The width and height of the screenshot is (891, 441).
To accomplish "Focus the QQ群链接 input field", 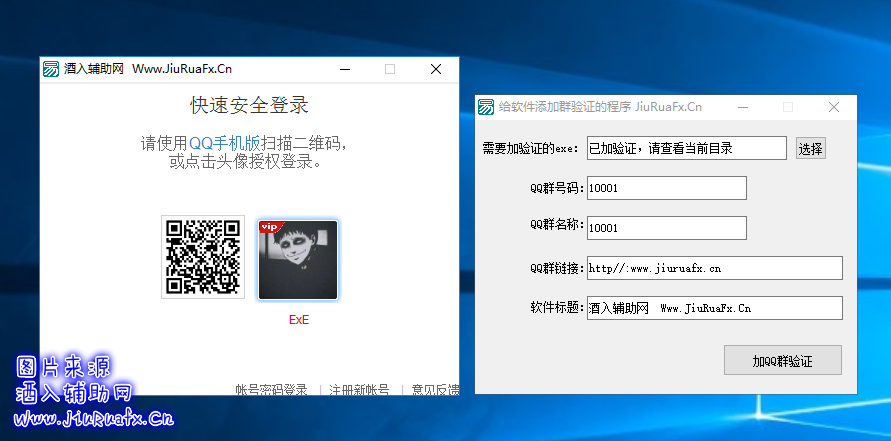I will (714, 268).
